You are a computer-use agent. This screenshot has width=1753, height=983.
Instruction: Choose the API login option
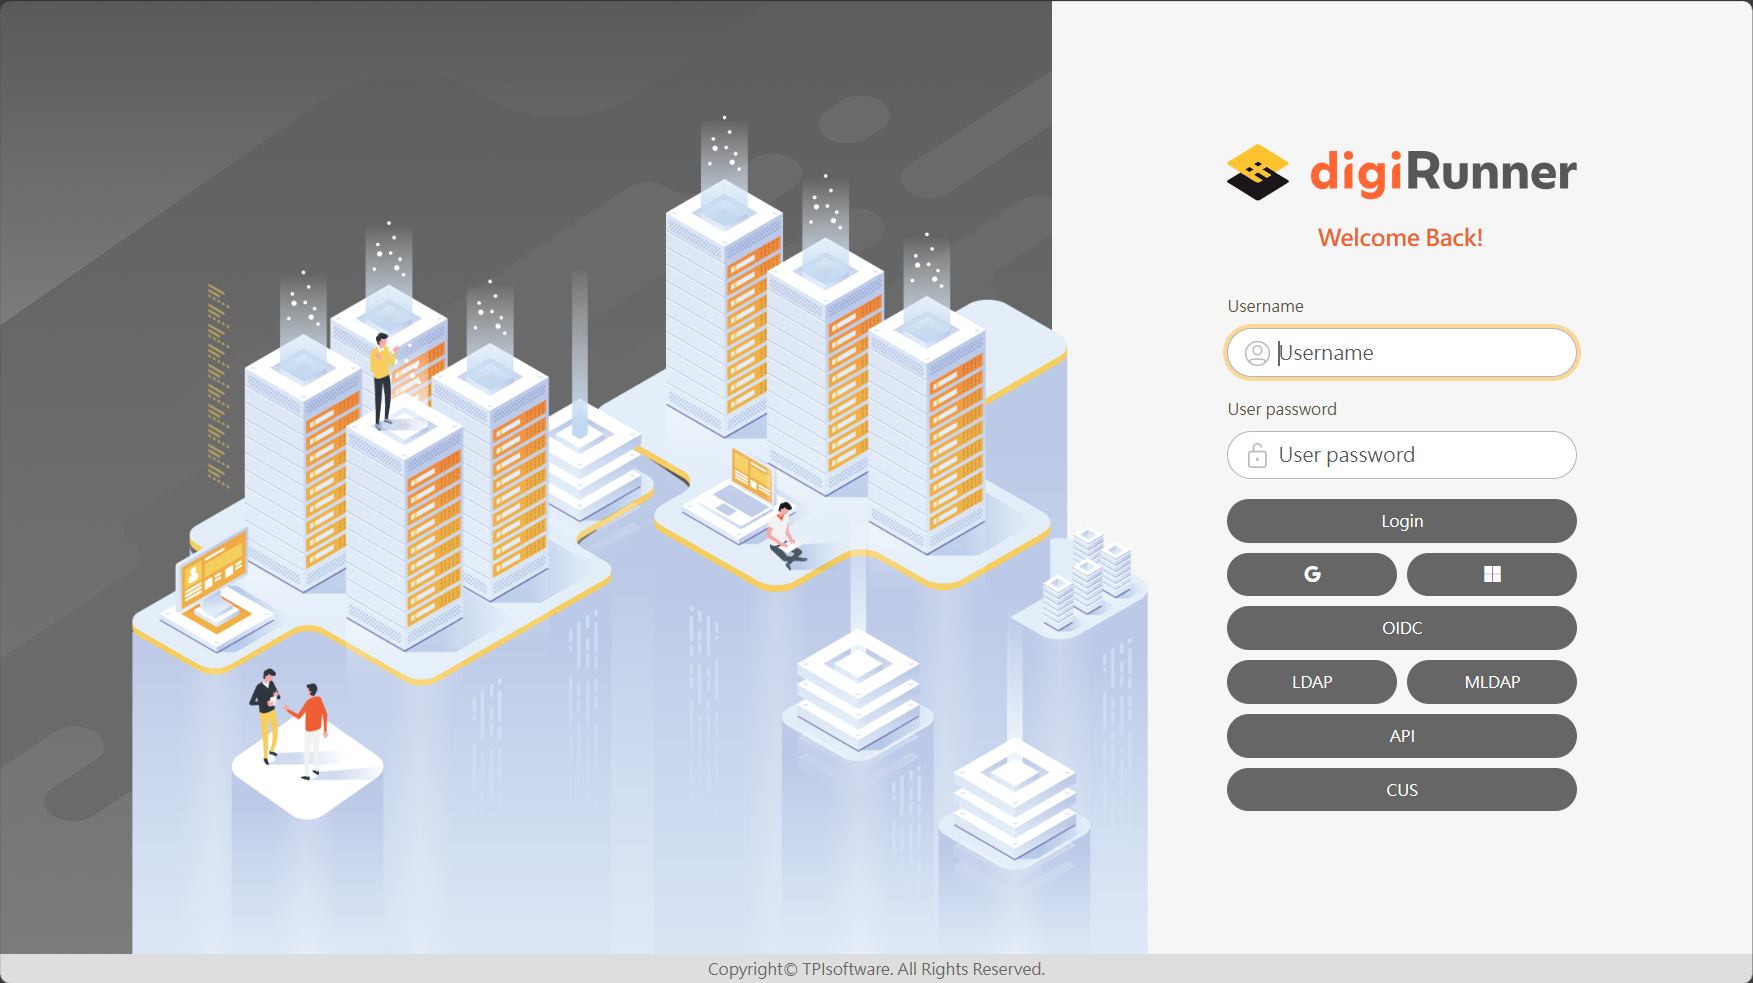coord(1401,736)
